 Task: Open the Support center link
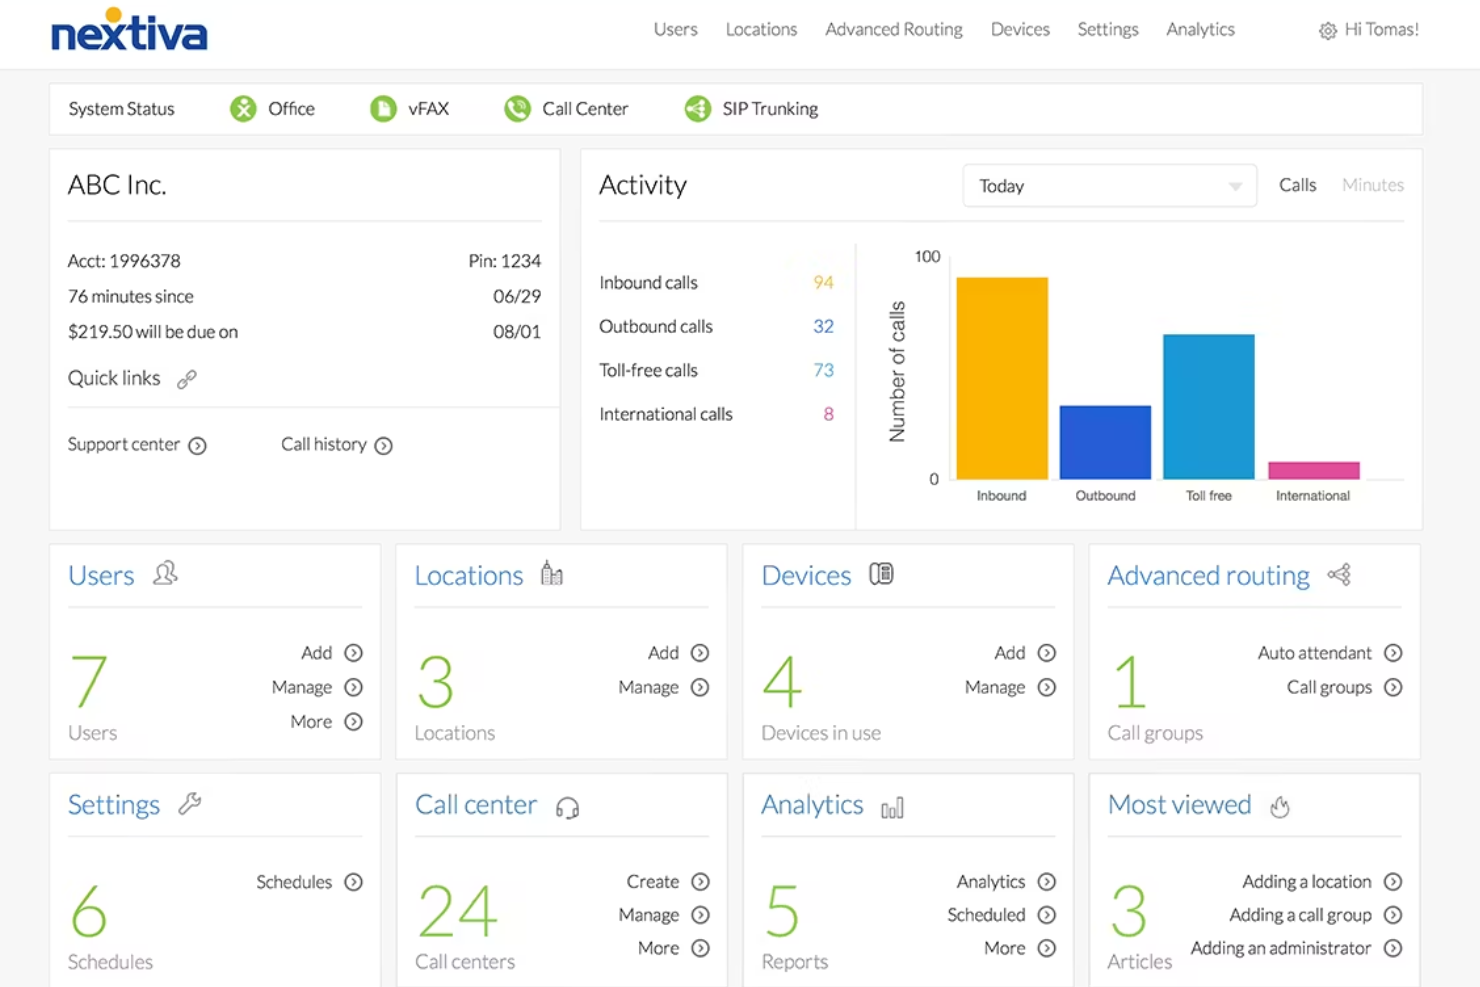click(x=123, y=444)
